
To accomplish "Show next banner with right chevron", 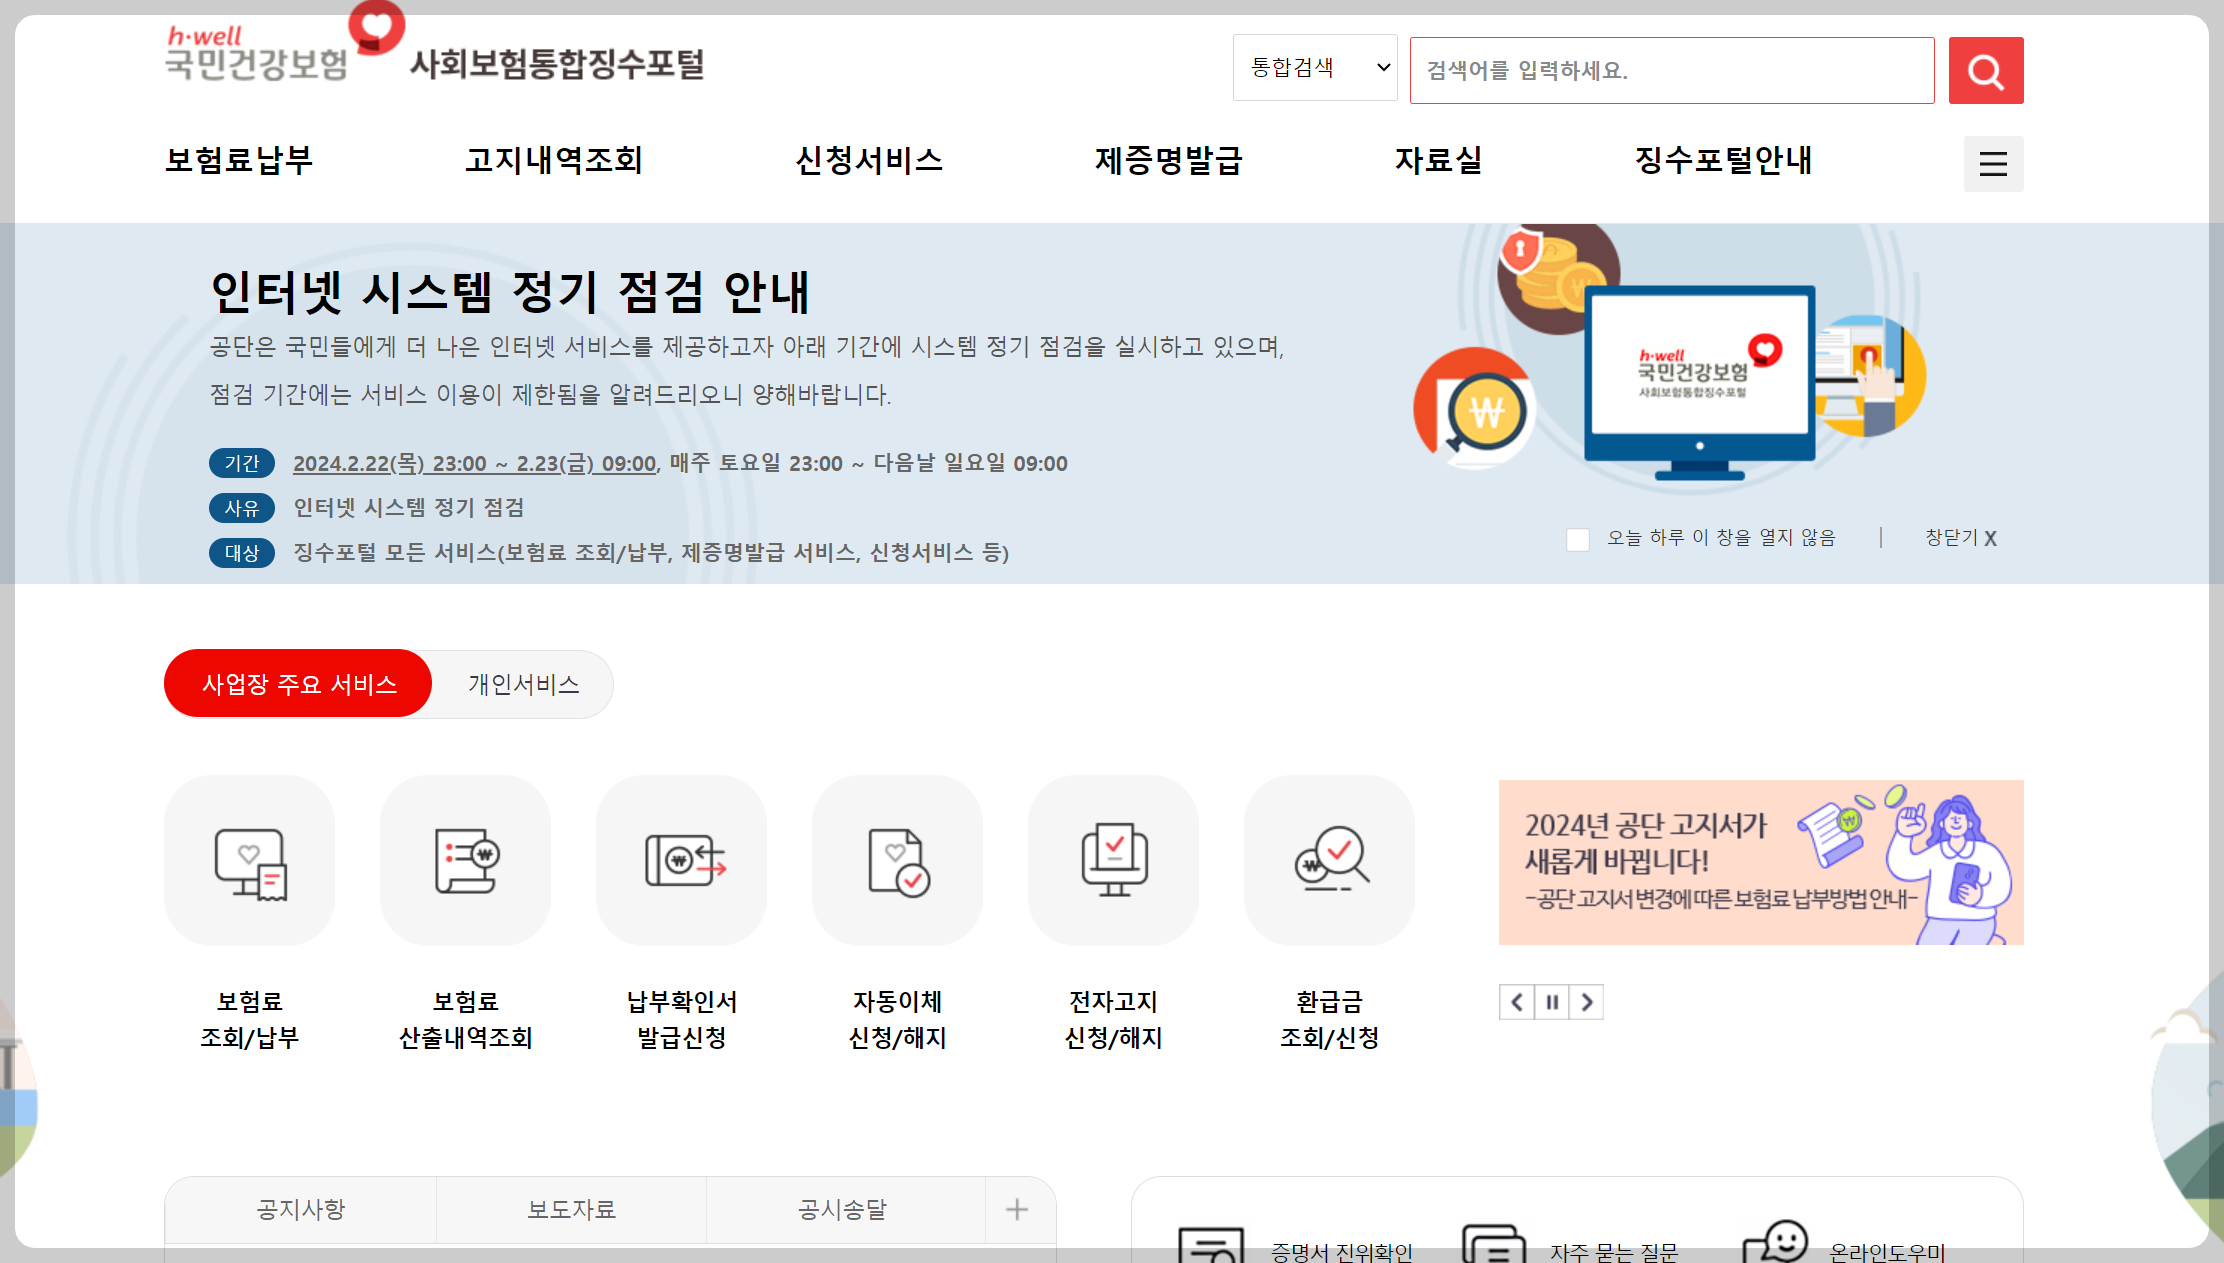I will pyautogui.click(x=1587, y=1002).
